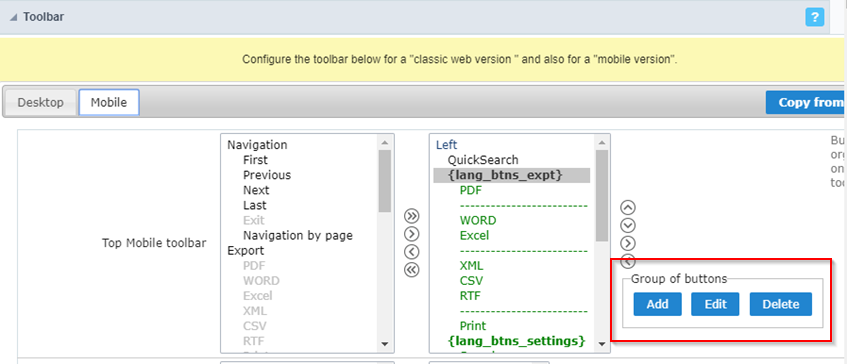Select green WORD in right list
This screenshot has height=364, width=847.
(478, 220)
